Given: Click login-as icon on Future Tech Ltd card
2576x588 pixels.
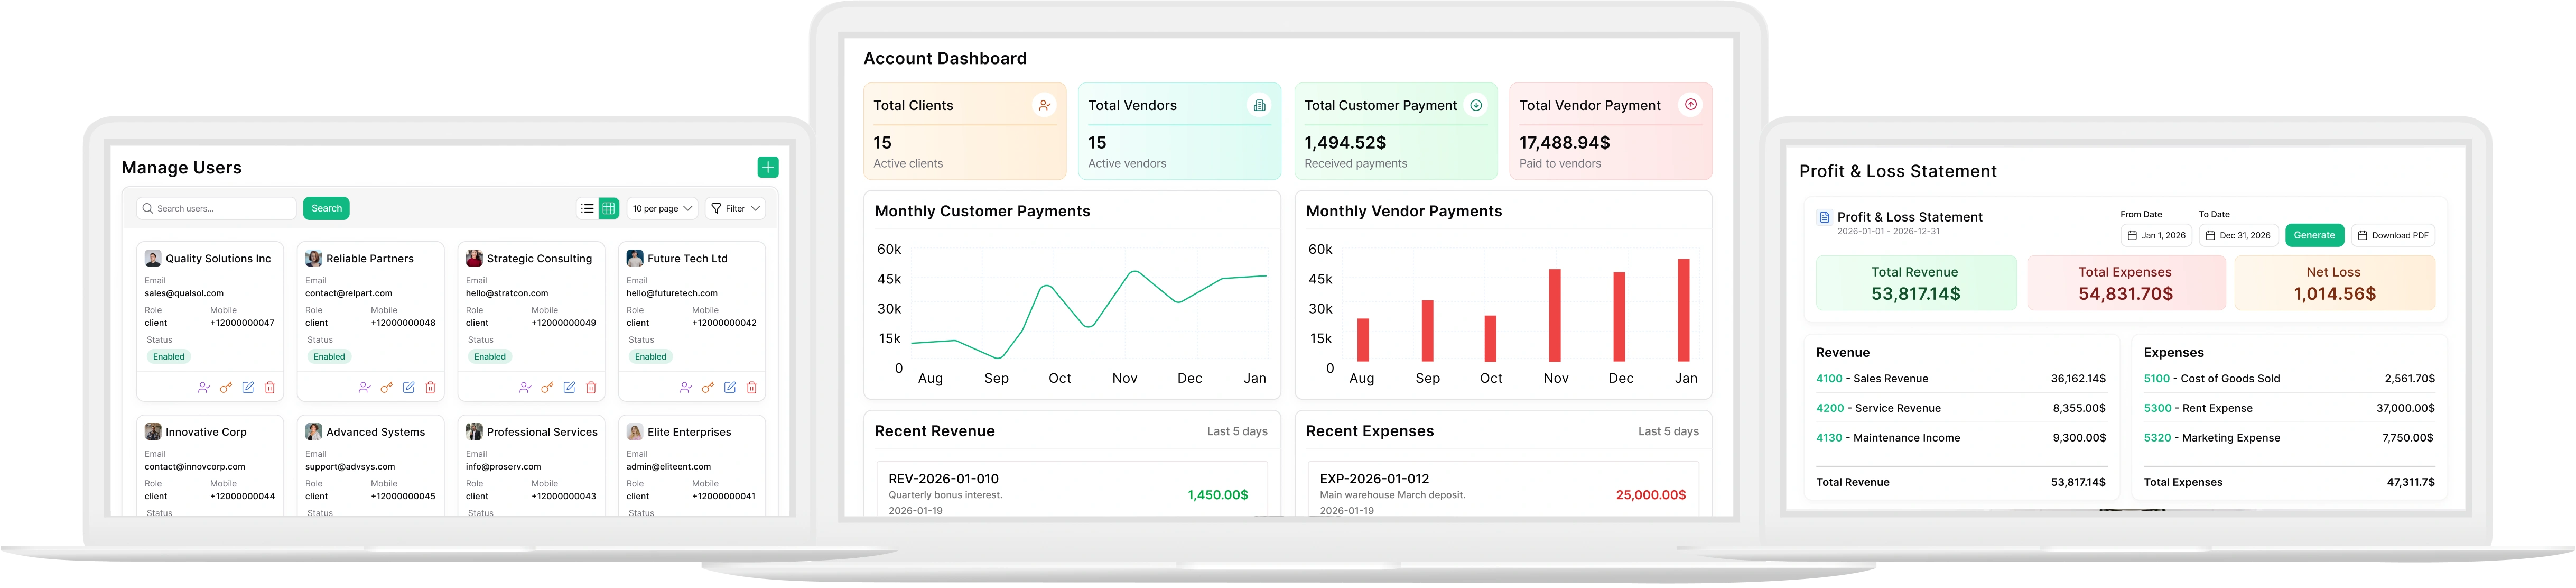Looking at the screenshot, I should click(686, 387).
